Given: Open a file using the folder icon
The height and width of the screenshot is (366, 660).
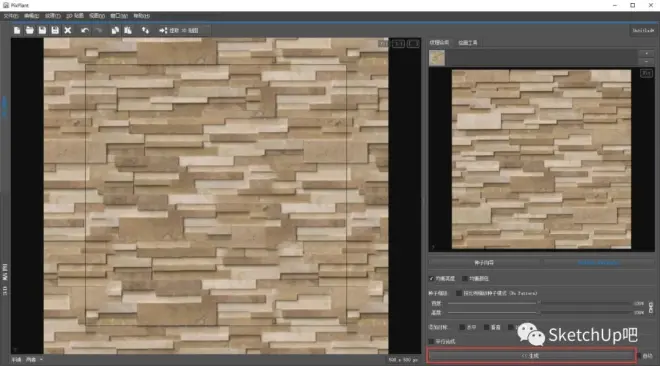Looking at the screenshot, I should pyautogui.click(x=29, y=30).
